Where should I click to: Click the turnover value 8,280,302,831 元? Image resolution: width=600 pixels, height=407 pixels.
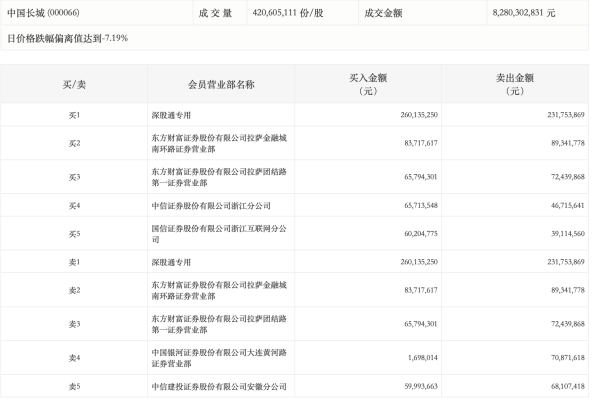pos(523,13)
